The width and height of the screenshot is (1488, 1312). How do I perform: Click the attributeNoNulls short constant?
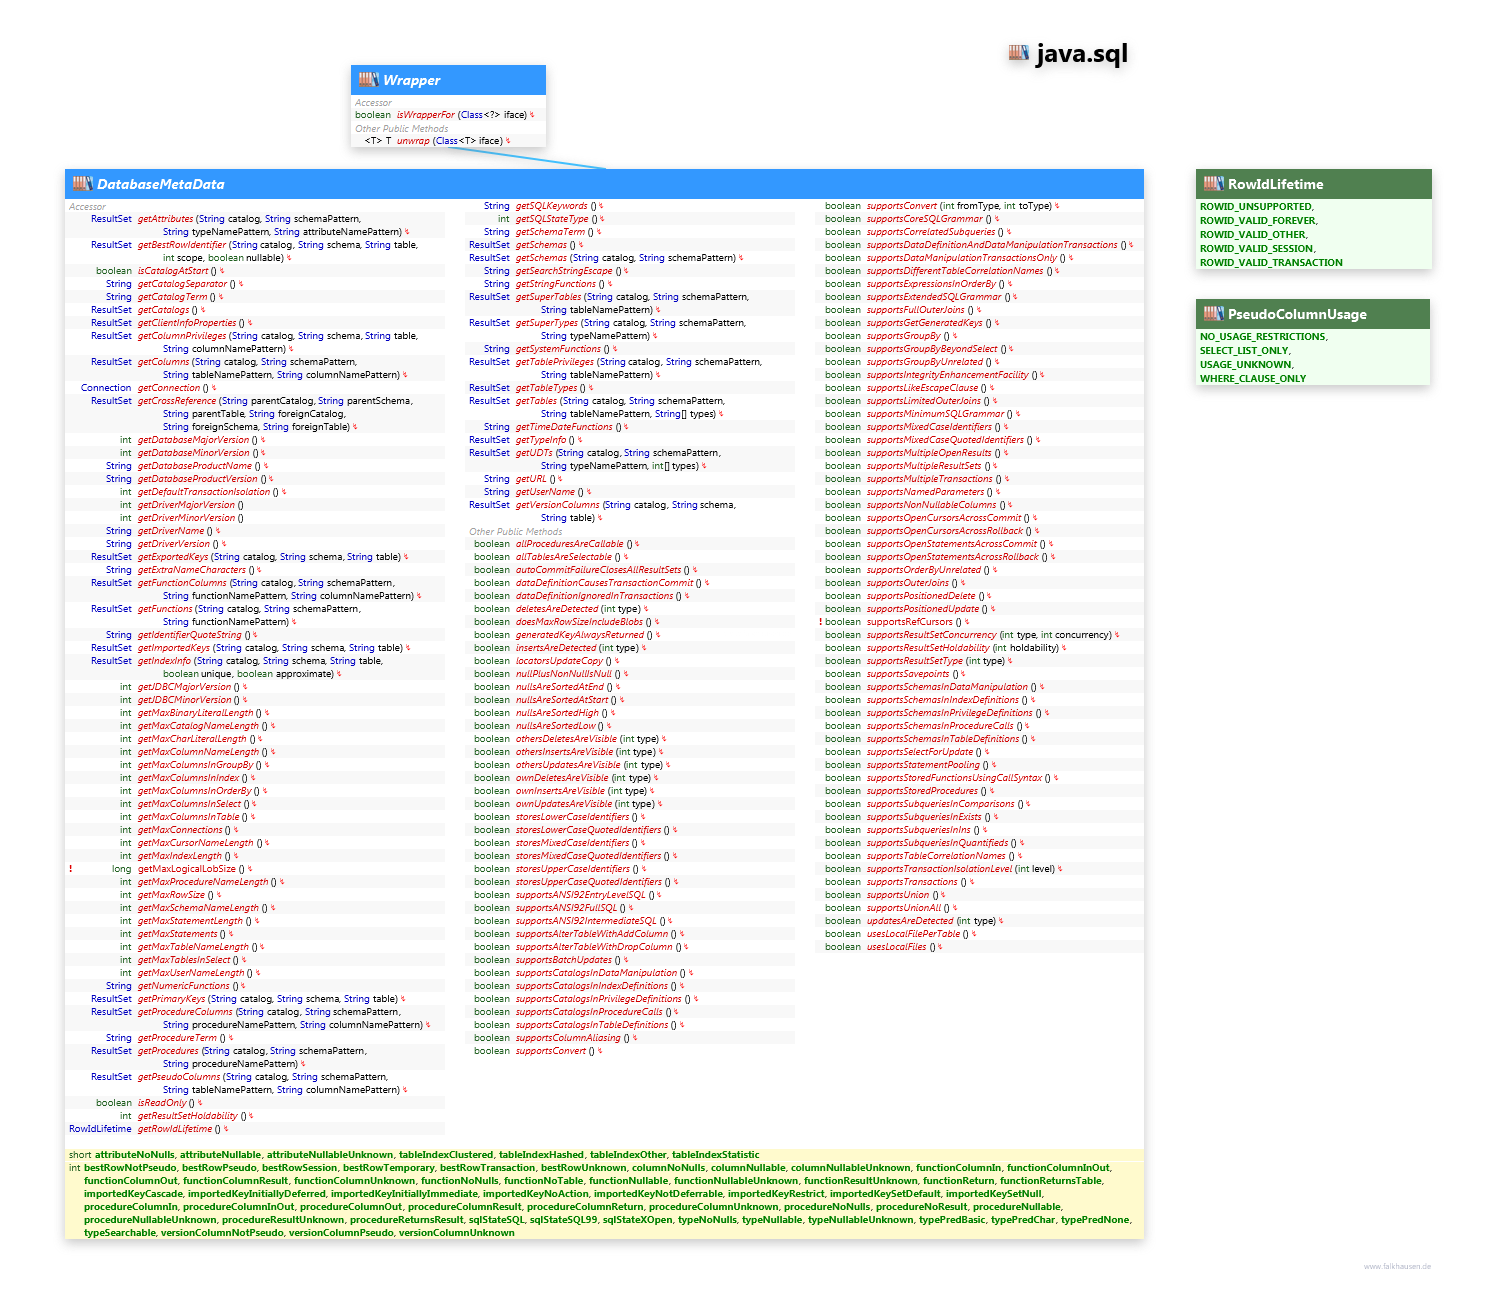[134, 1155]
